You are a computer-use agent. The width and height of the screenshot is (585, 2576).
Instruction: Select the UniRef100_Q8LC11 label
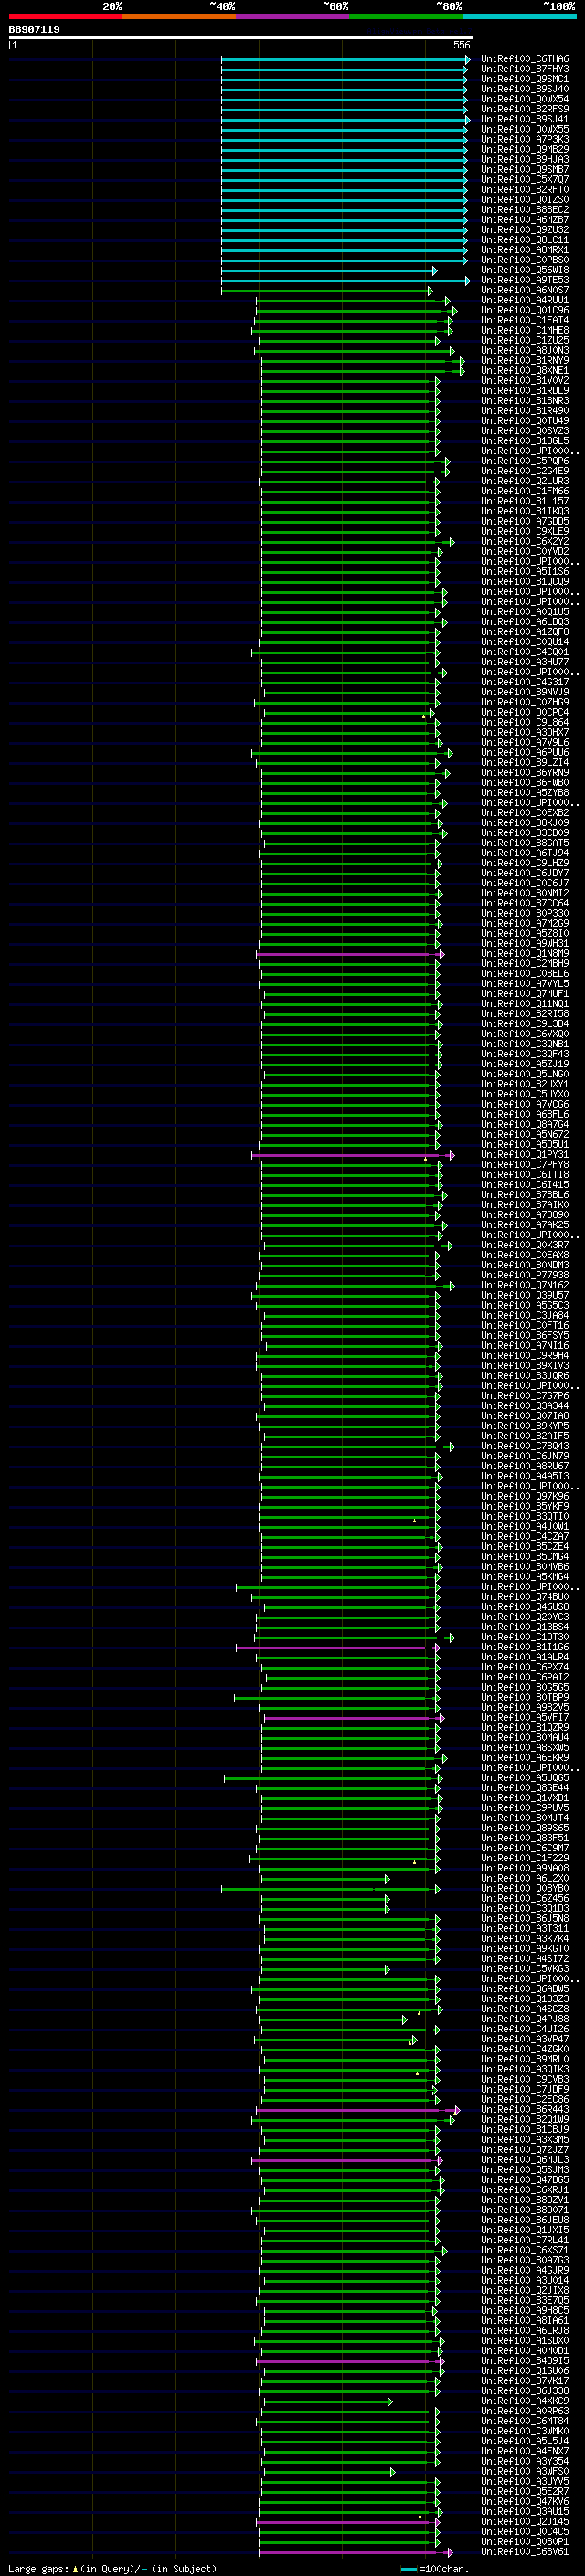click(525, 241)
